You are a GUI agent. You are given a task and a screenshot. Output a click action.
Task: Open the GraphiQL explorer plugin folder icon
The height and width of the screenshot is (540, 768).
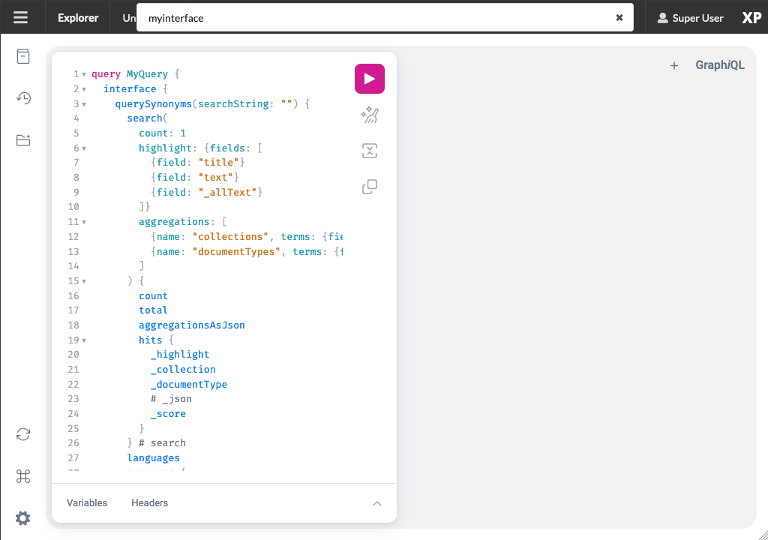[23, 140]
